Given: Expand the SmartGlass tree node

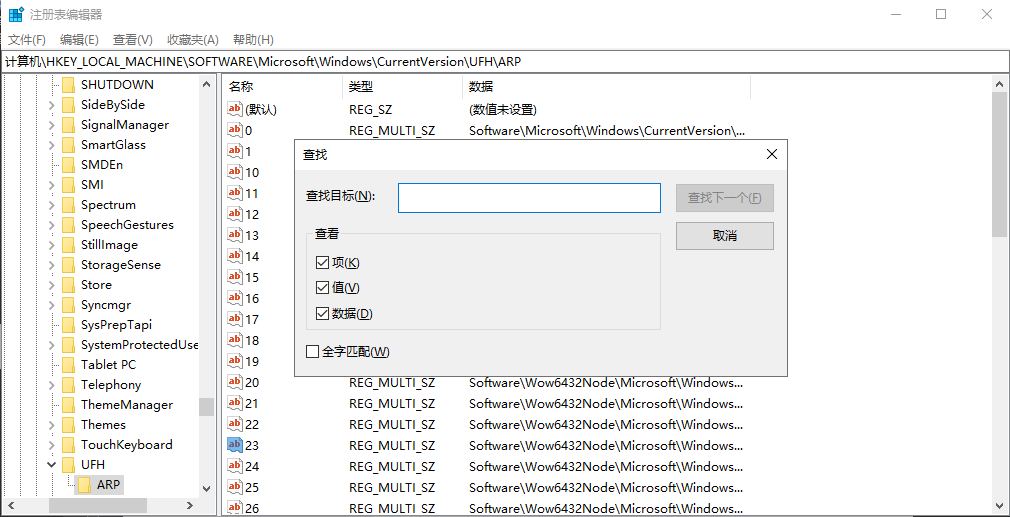Looking at the screenshot, I should pyautogui.click(x=52, y=144).
